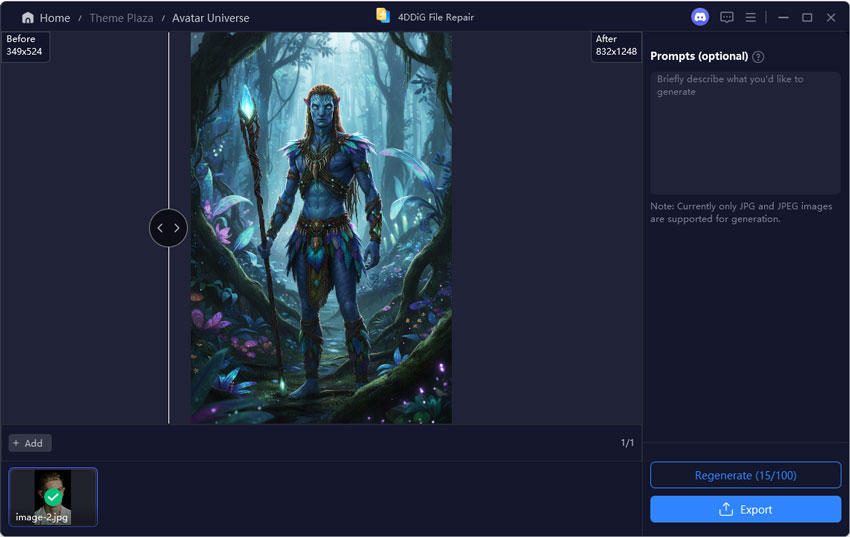The width and height of the screenshot is (850, 537).
Task: Click the Home house icon
Action: coord(28,18)
